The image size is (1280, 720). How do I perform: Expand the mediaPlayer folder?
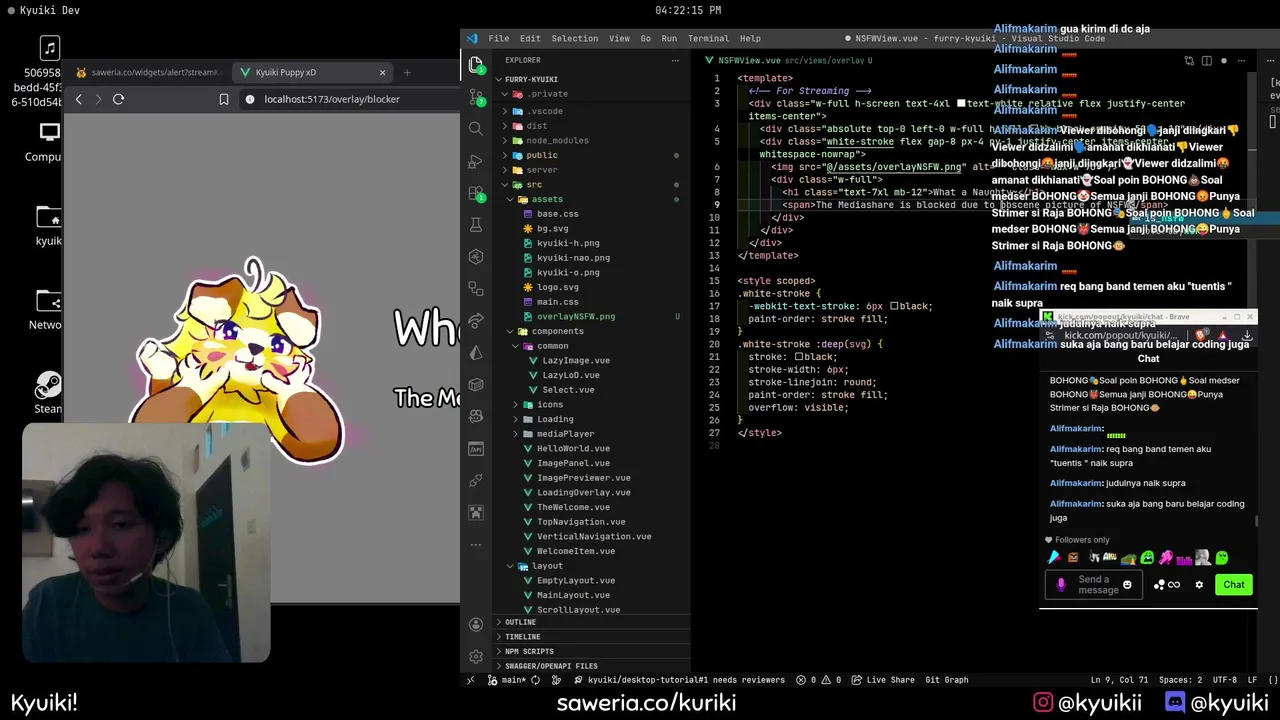565,434
